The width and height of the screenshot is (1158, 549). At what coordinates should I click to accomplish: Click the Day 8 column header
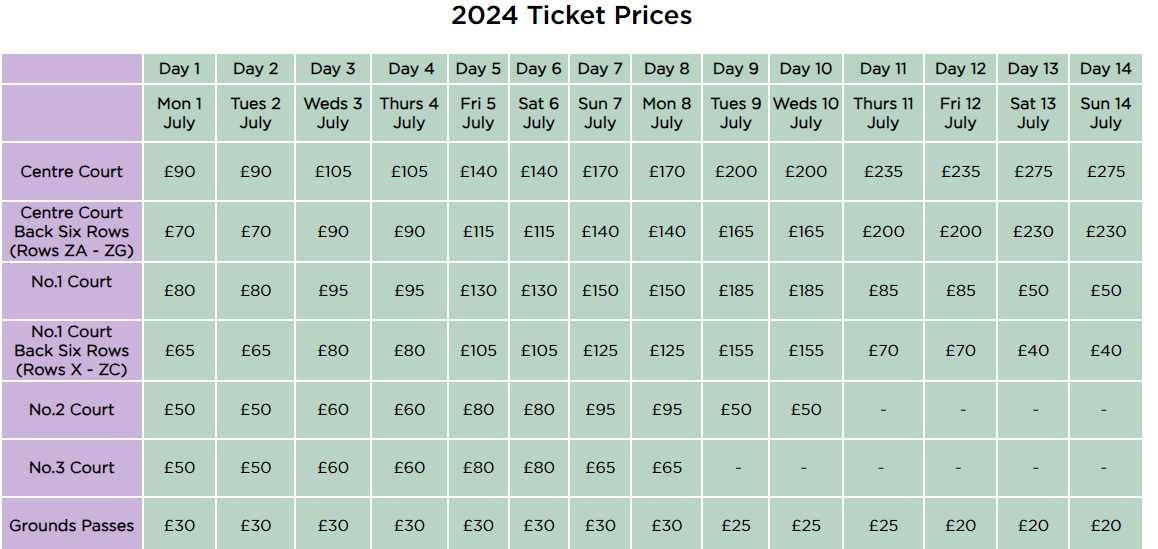click(x=666, y=69)
